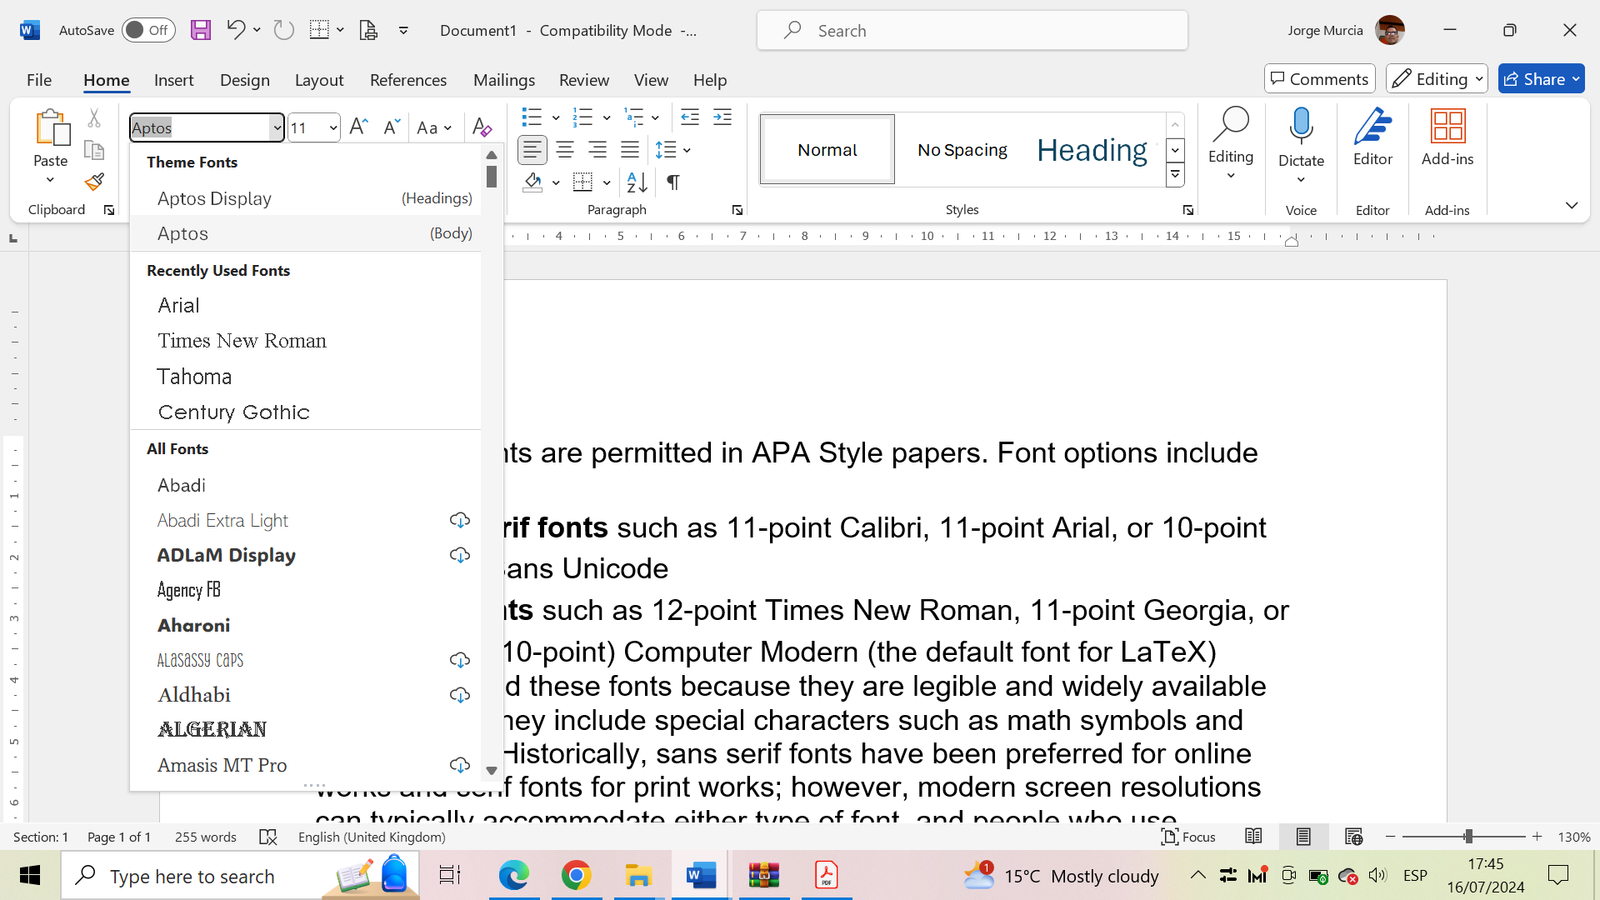
Task: Open bullets list dropdown arrow
Action: pos(556,118)
